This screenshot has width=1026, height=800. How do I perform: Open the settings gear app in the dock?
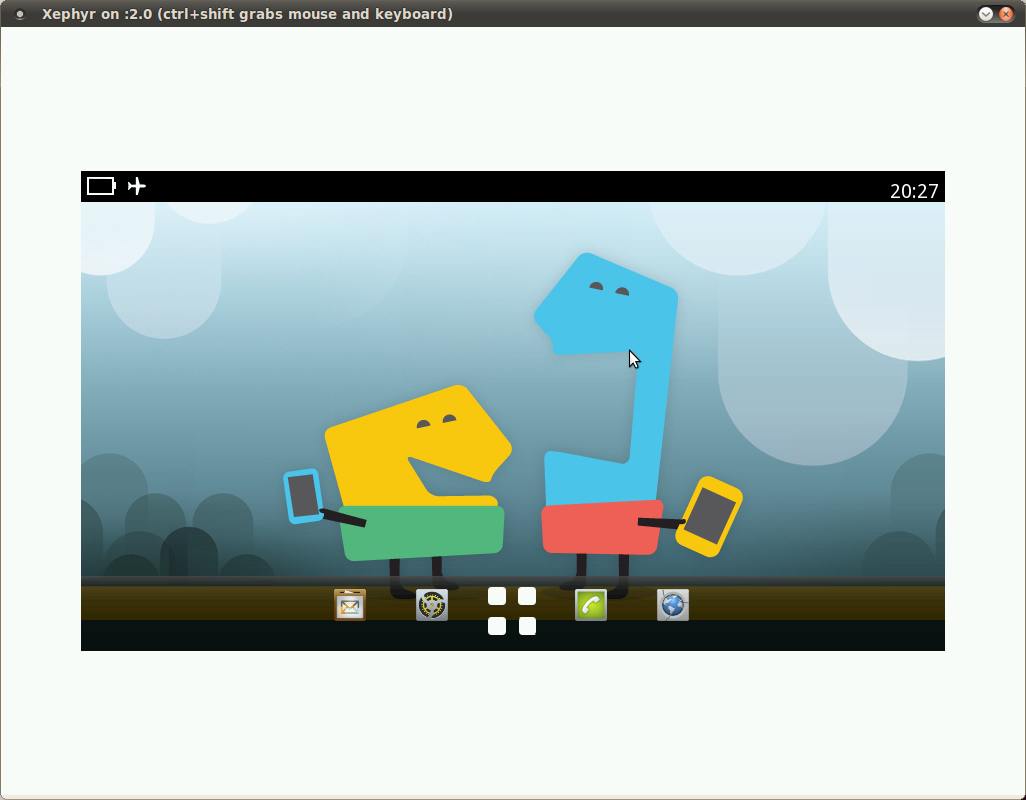click(432, 605)
